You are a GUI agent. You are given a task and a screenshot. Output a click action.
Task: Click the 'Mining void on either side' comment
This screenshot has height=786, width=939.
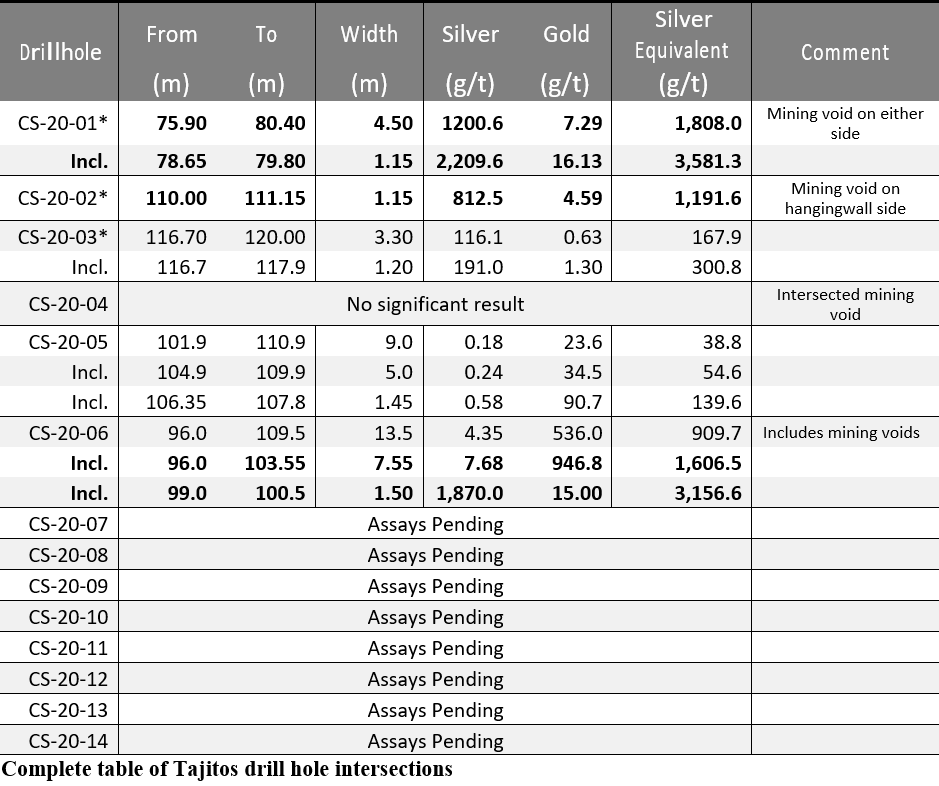(x=845, y=124)
